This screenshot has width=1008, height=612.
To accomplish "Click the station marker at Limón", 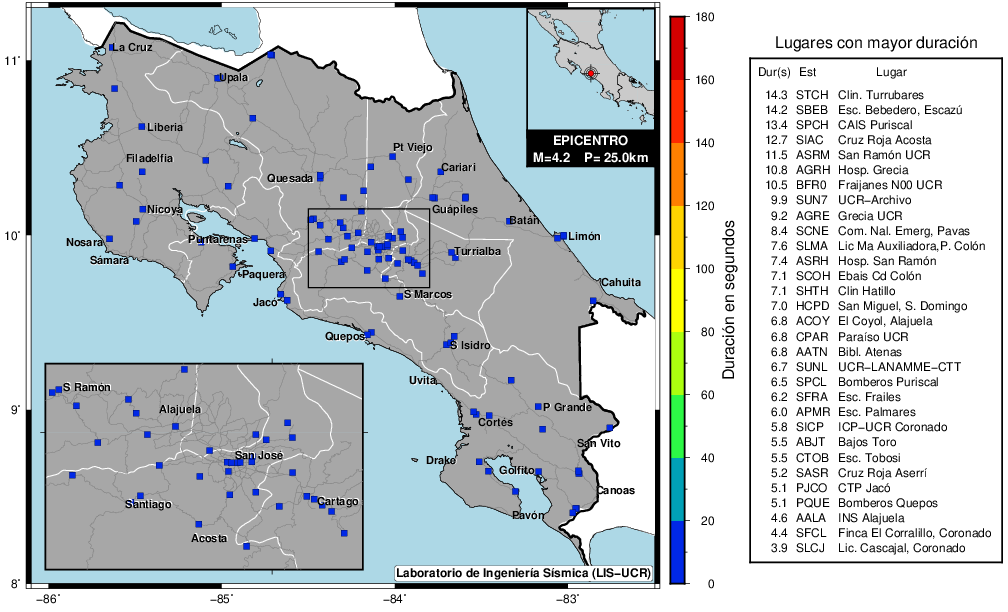I will [x=563, y=236].
